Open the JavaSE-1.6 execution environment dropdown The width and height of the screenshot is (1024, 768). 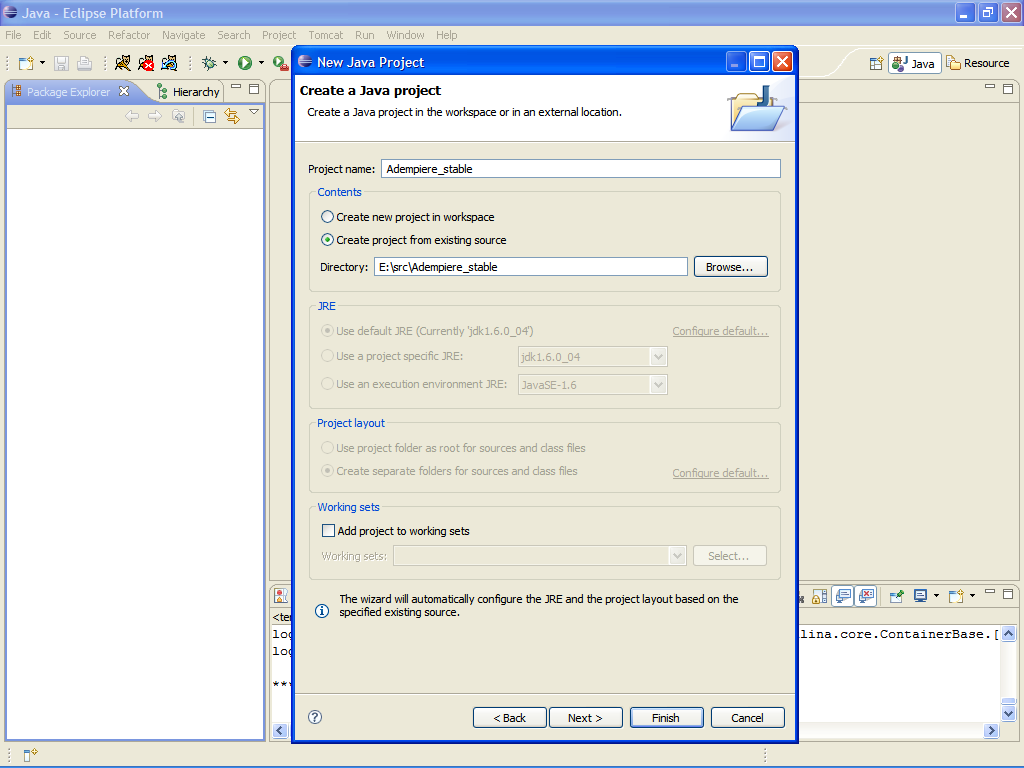tap(658, 385)
